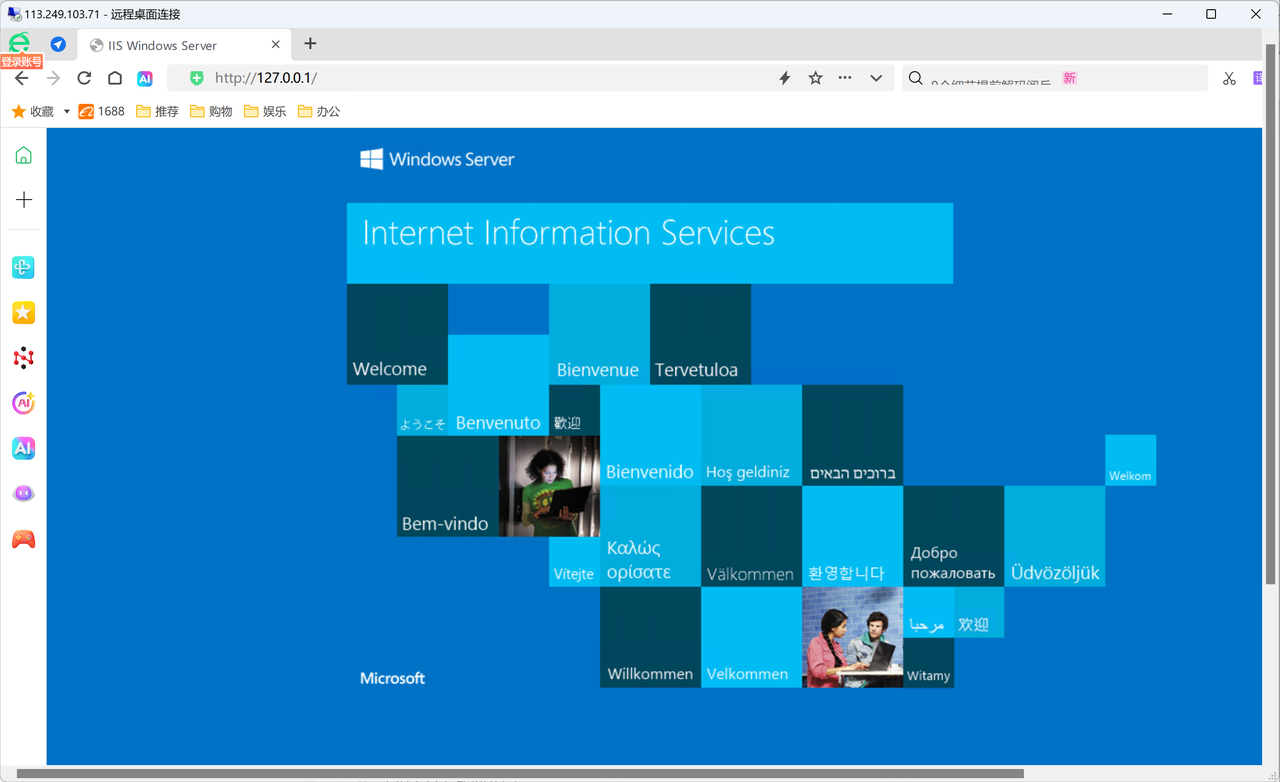Viewport: 1280px width, 782px height.
Task: Click the Bienvenue tile
Action: pos(599,334)
